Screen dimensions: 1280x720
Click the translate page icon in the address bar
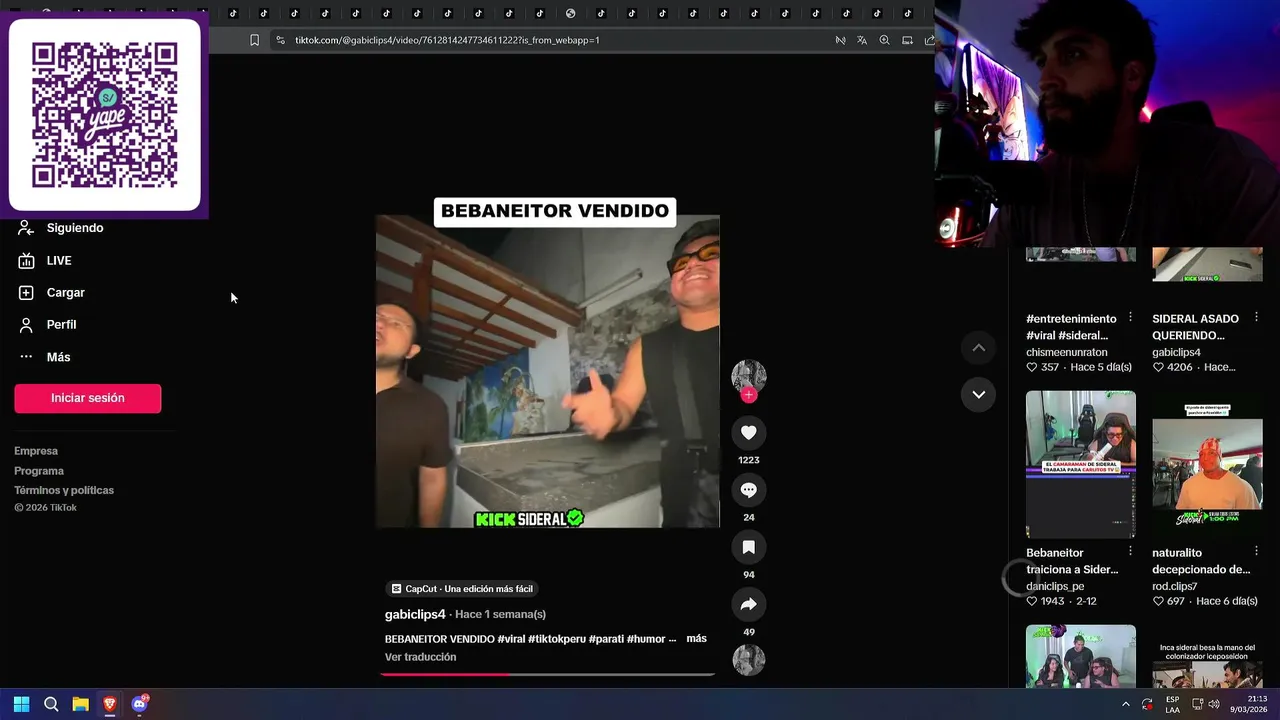tap(862, 40)
